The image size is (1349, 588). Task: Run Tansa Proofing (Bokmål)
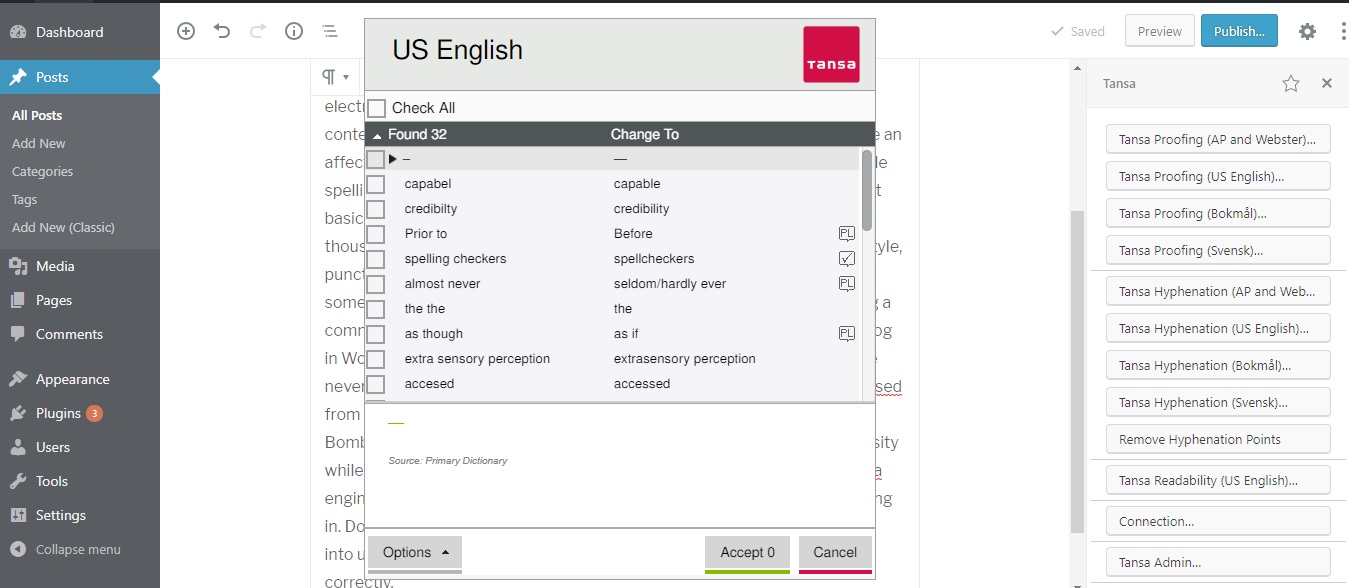click(1218, 213)
